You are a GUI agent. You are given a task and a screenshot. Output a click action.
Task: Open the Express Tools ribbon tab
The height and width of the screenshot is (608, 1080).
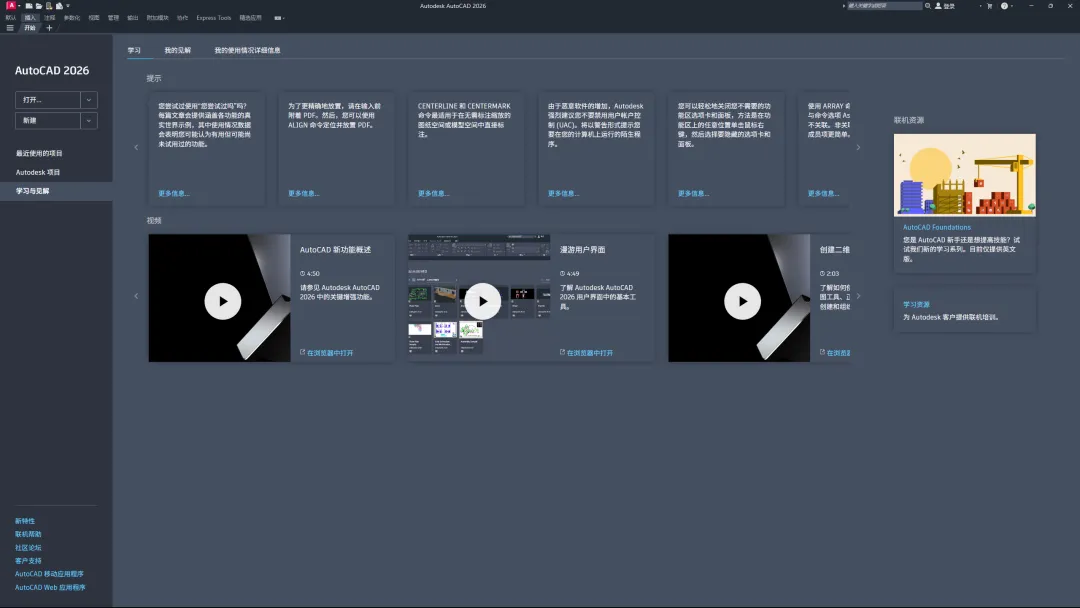click(x=214, y=18)
